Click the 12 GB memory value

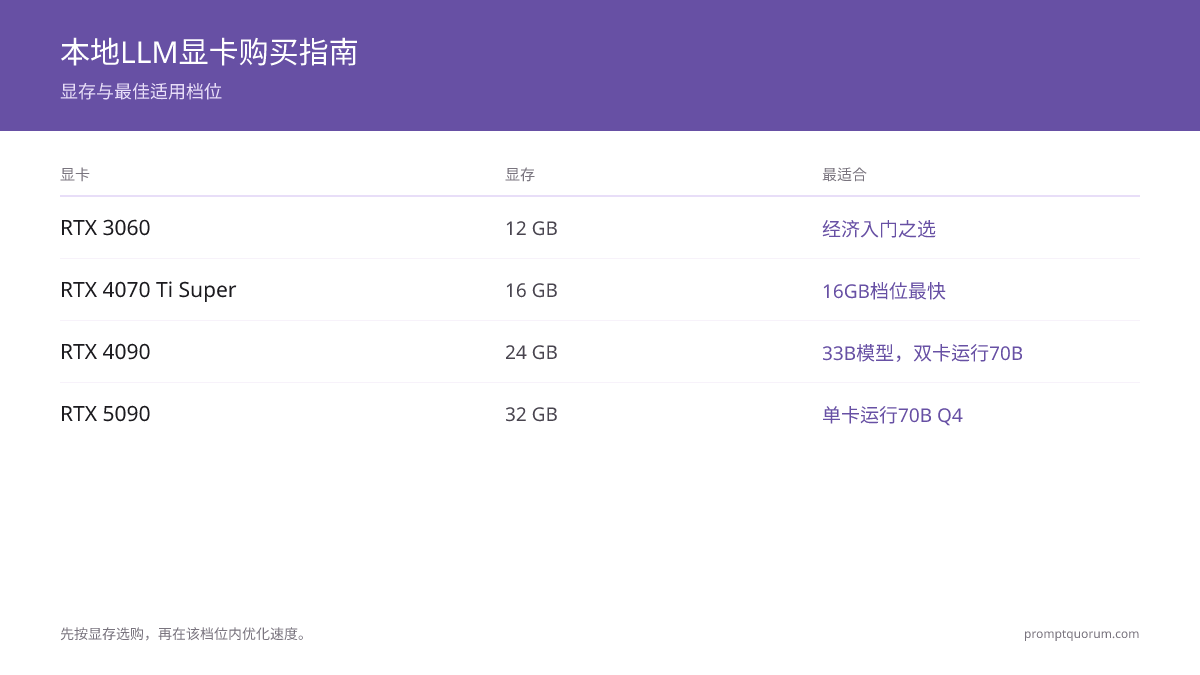point(531,228)
